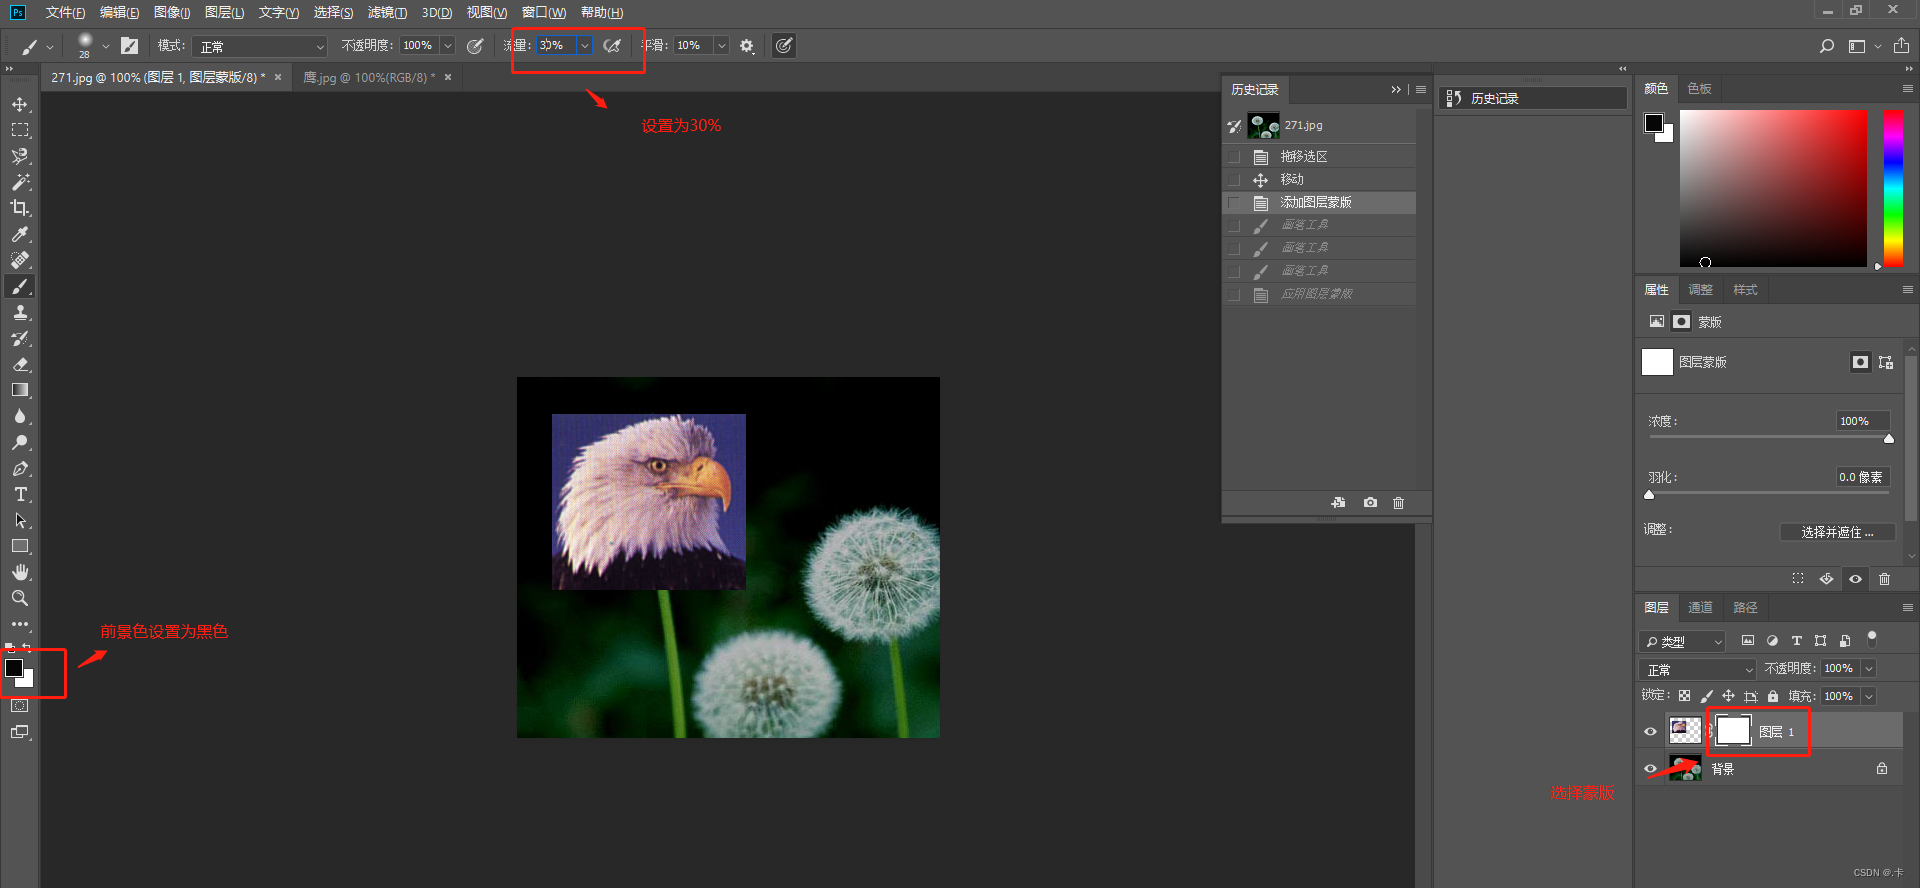Delete current state in History panel
This screenshot has height=888, width=1920.
(x=1399, y=503)
